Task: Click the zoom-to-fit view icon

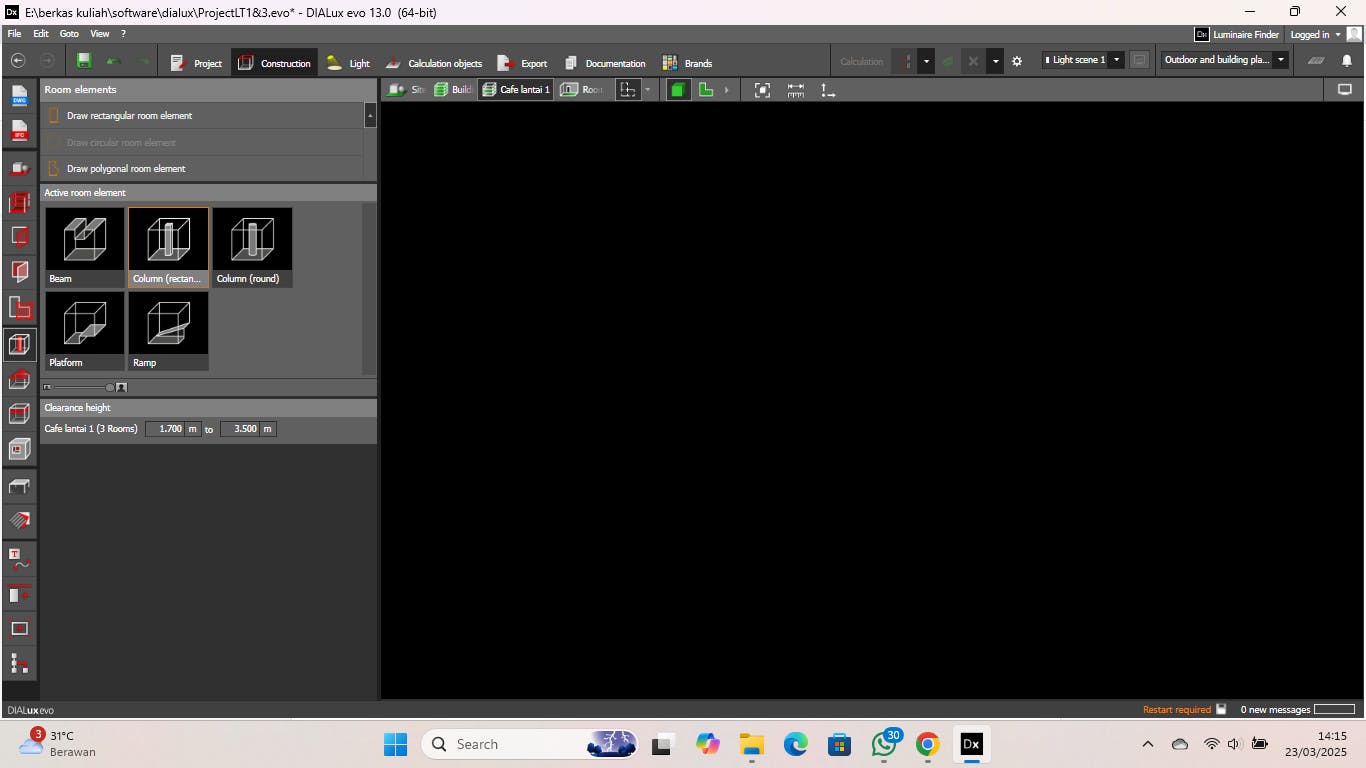Action: pos(762,90)
